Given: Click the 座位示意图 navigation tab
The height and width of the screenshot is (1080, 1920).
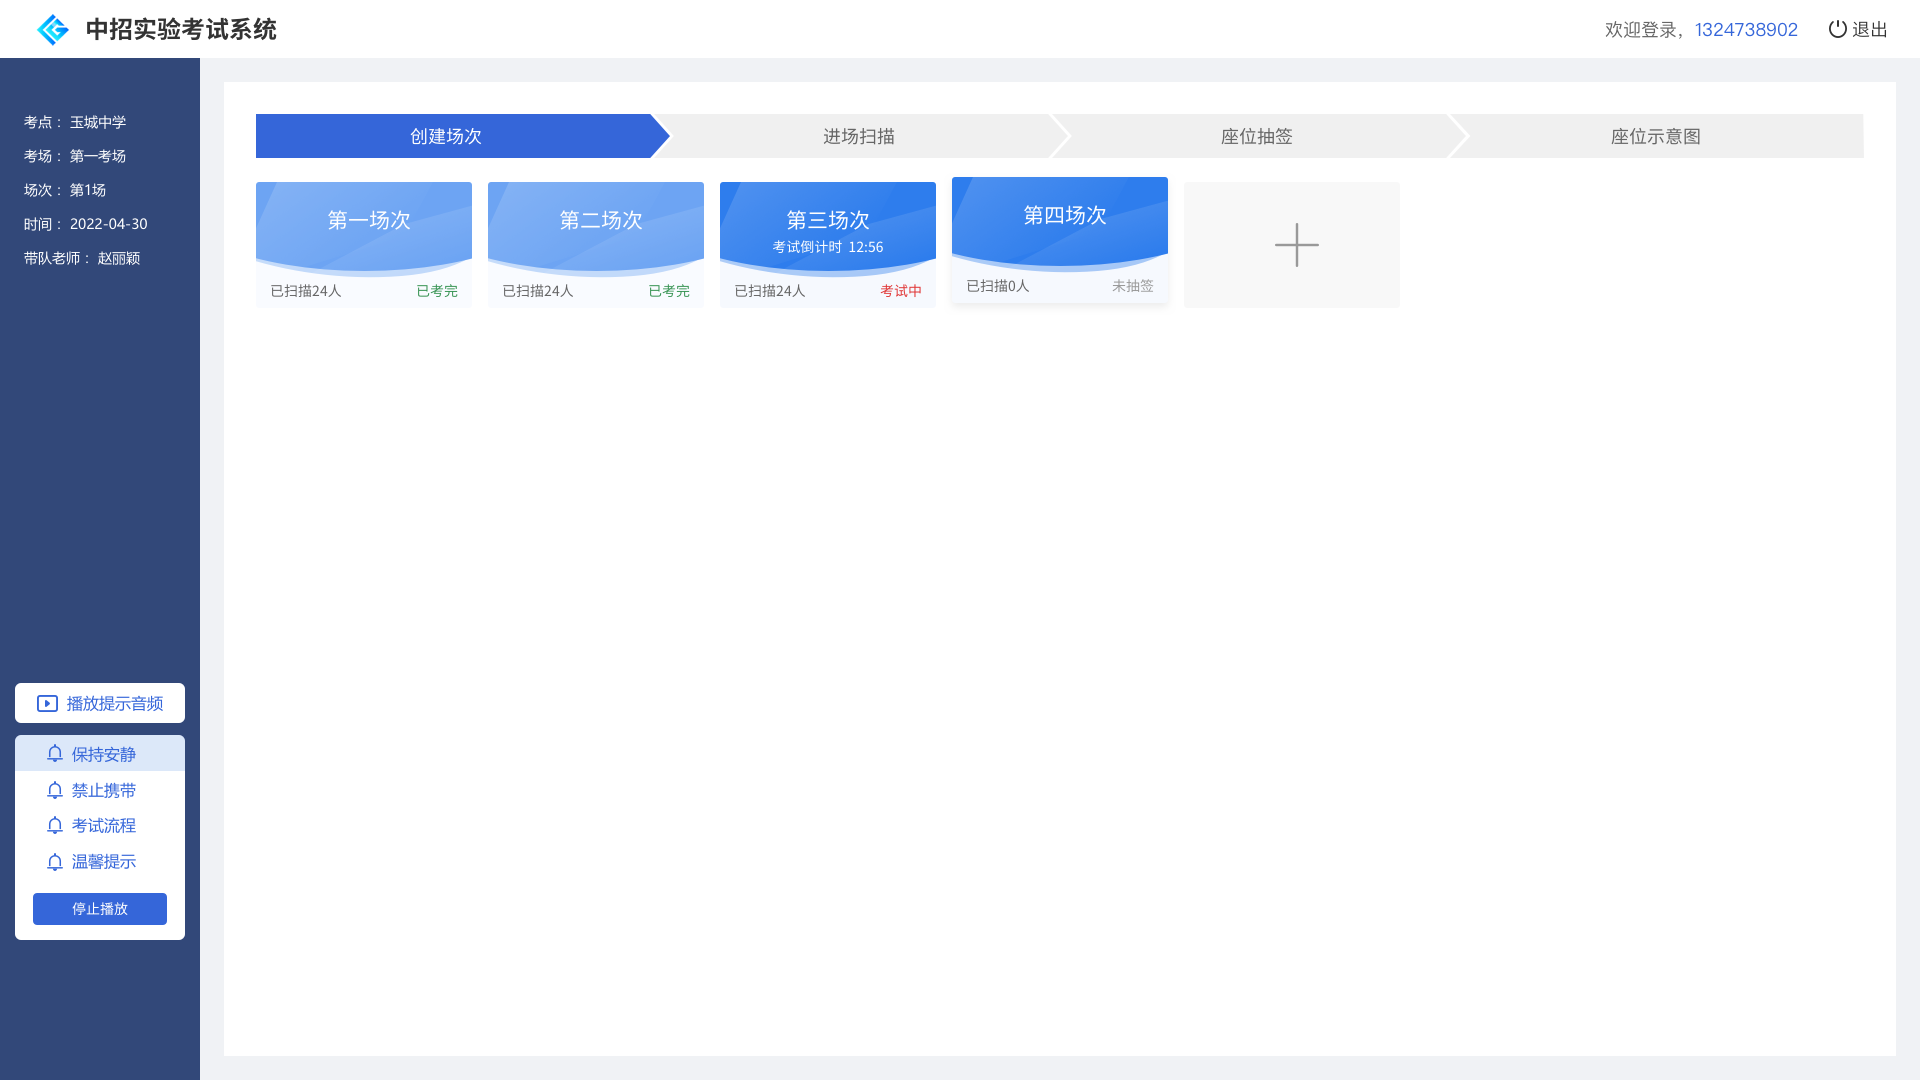Looking at the screenshot, I should tap(1656, 136).
